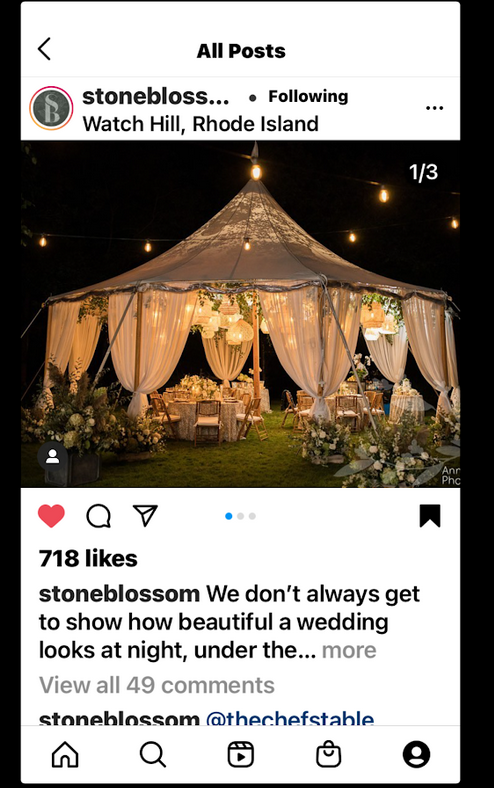
Task: Open the Shop bag icon
Action: pos(329,754)
